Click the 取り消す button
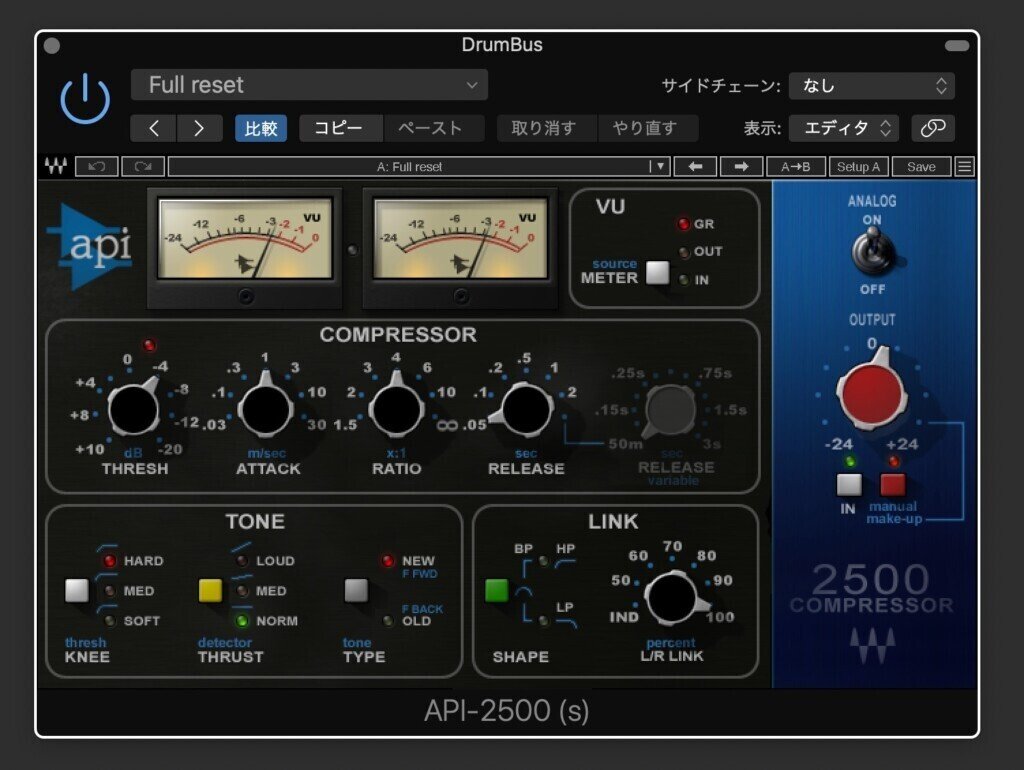Image resolution: width=1024 pixels, height=770 pixels. (x=546, y=128)
